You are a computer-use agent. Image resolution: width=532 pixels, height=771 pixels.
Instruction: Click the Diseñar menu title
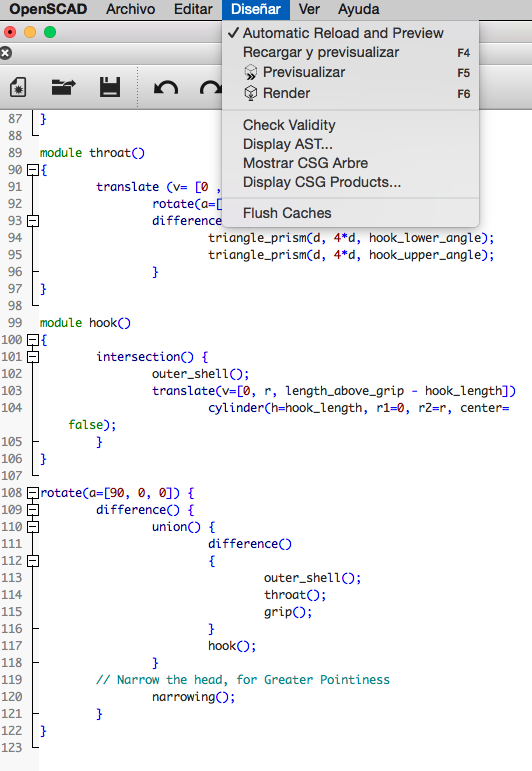(256, 9)
